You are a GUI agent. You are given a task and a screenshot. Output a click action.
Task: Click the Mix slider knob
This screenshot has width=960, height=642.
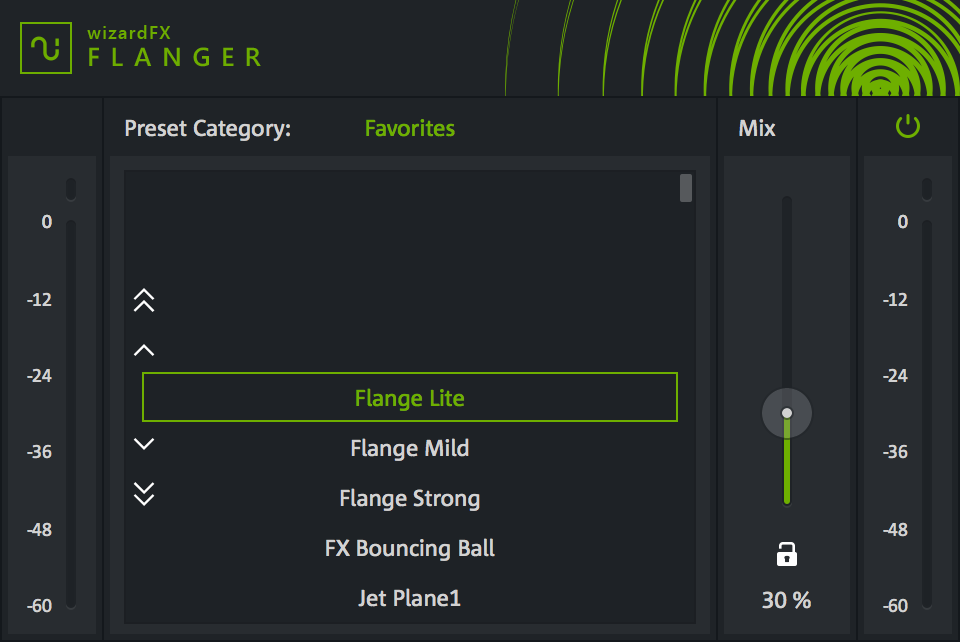tap(787, 413)
